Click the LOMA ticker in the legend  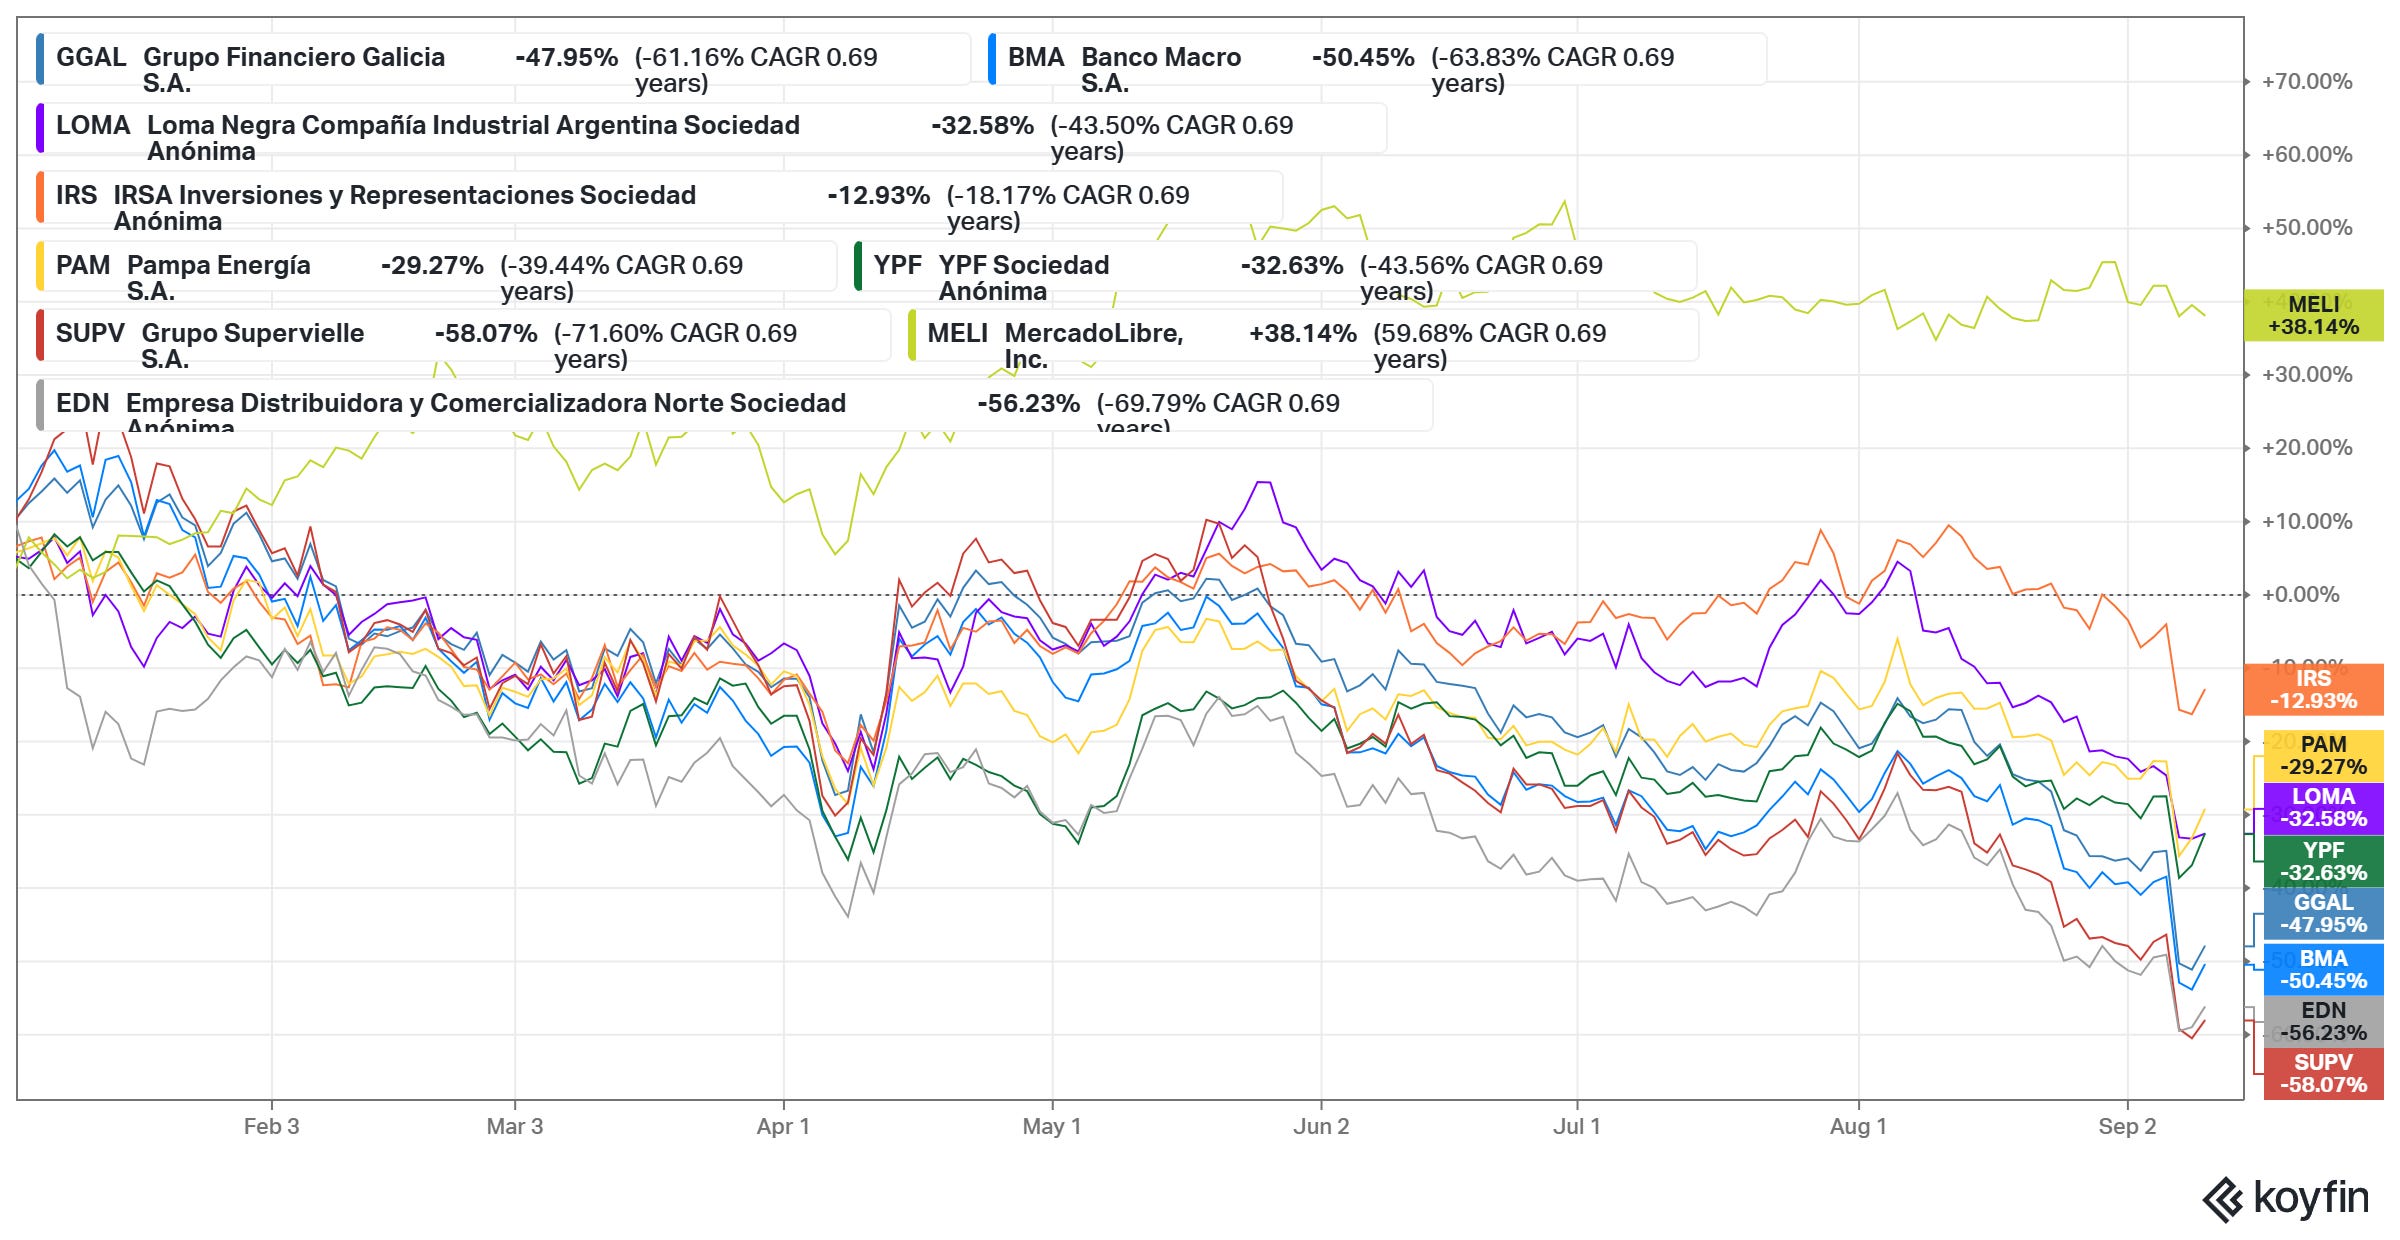tap(93, 125)
